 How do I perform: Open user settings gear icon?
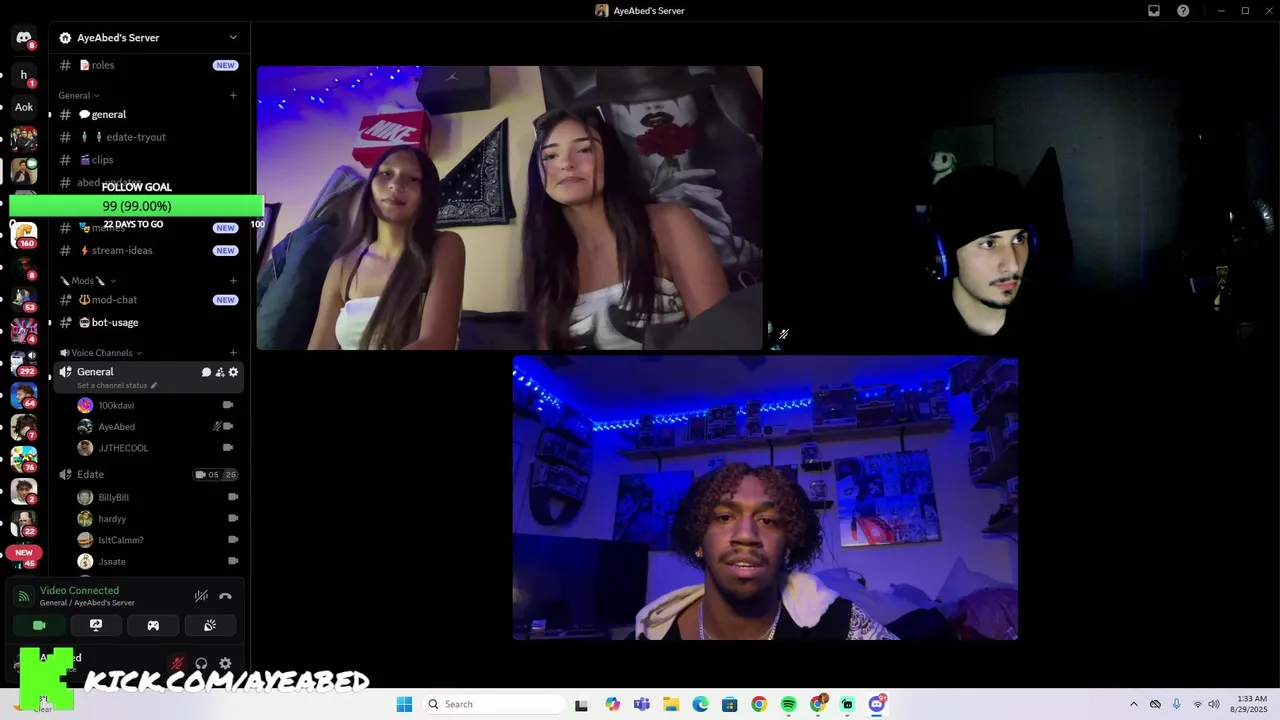[225, 663]
